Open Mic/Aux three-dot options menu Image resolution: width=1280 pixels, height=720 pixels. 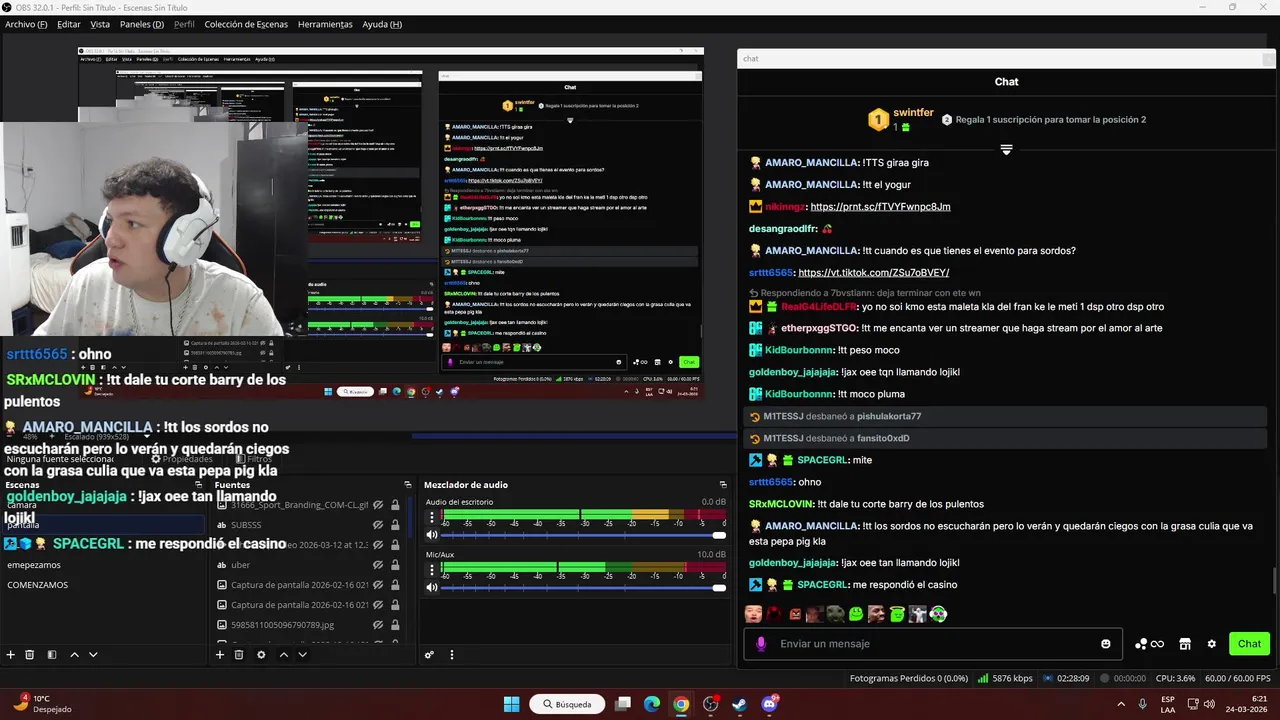point(432,569)
